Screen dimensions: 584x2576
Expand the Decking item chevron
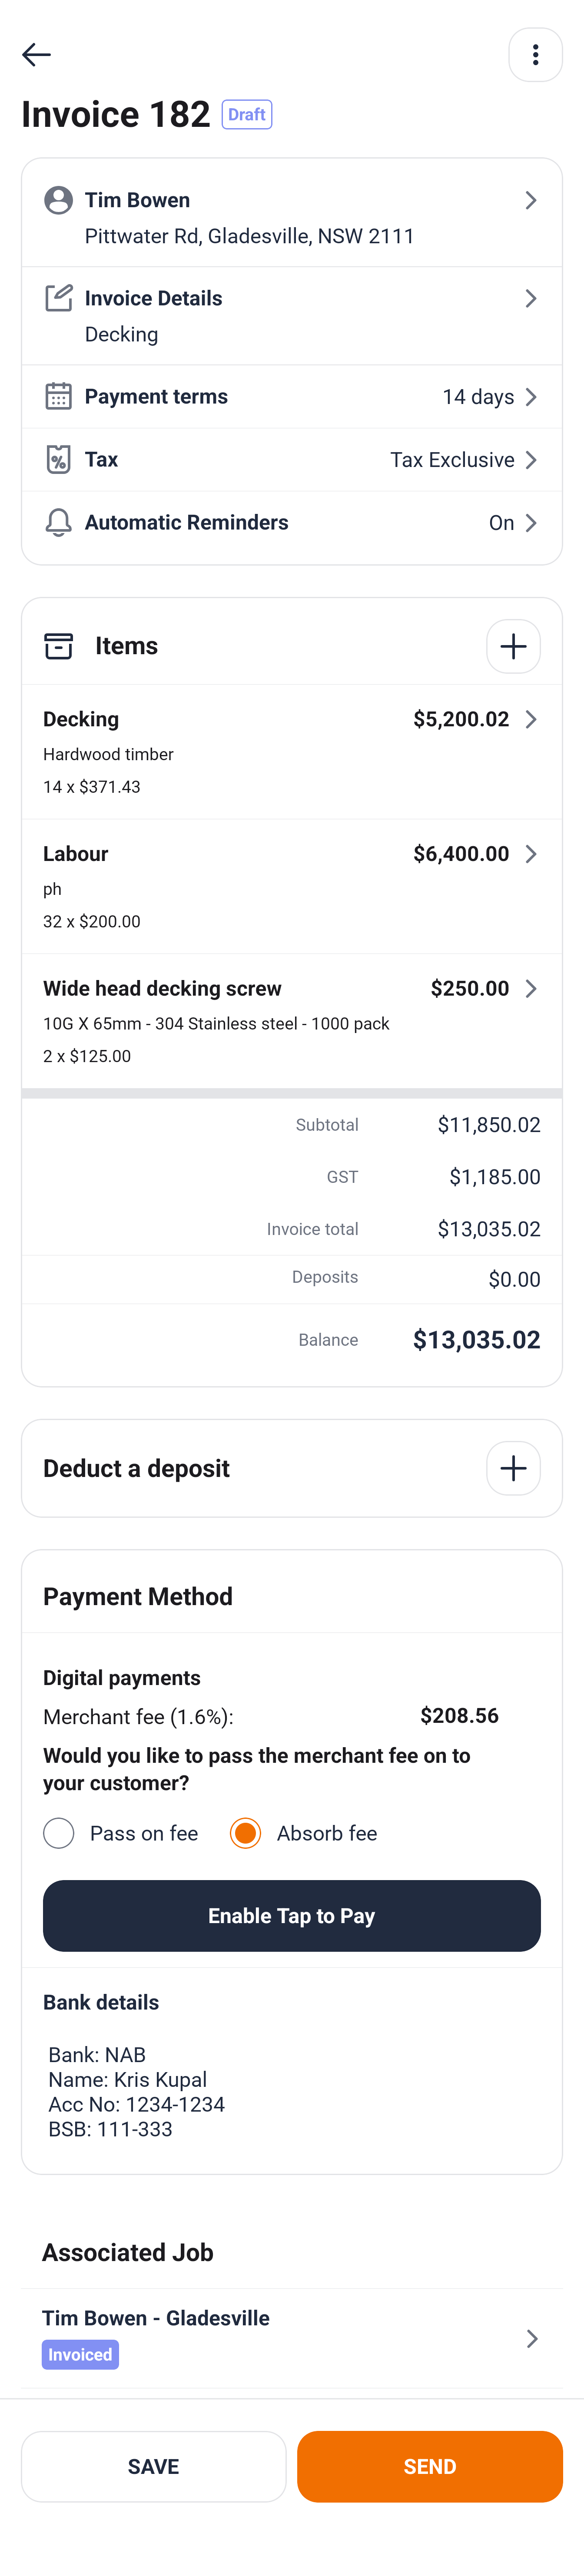tap(531, 720)
